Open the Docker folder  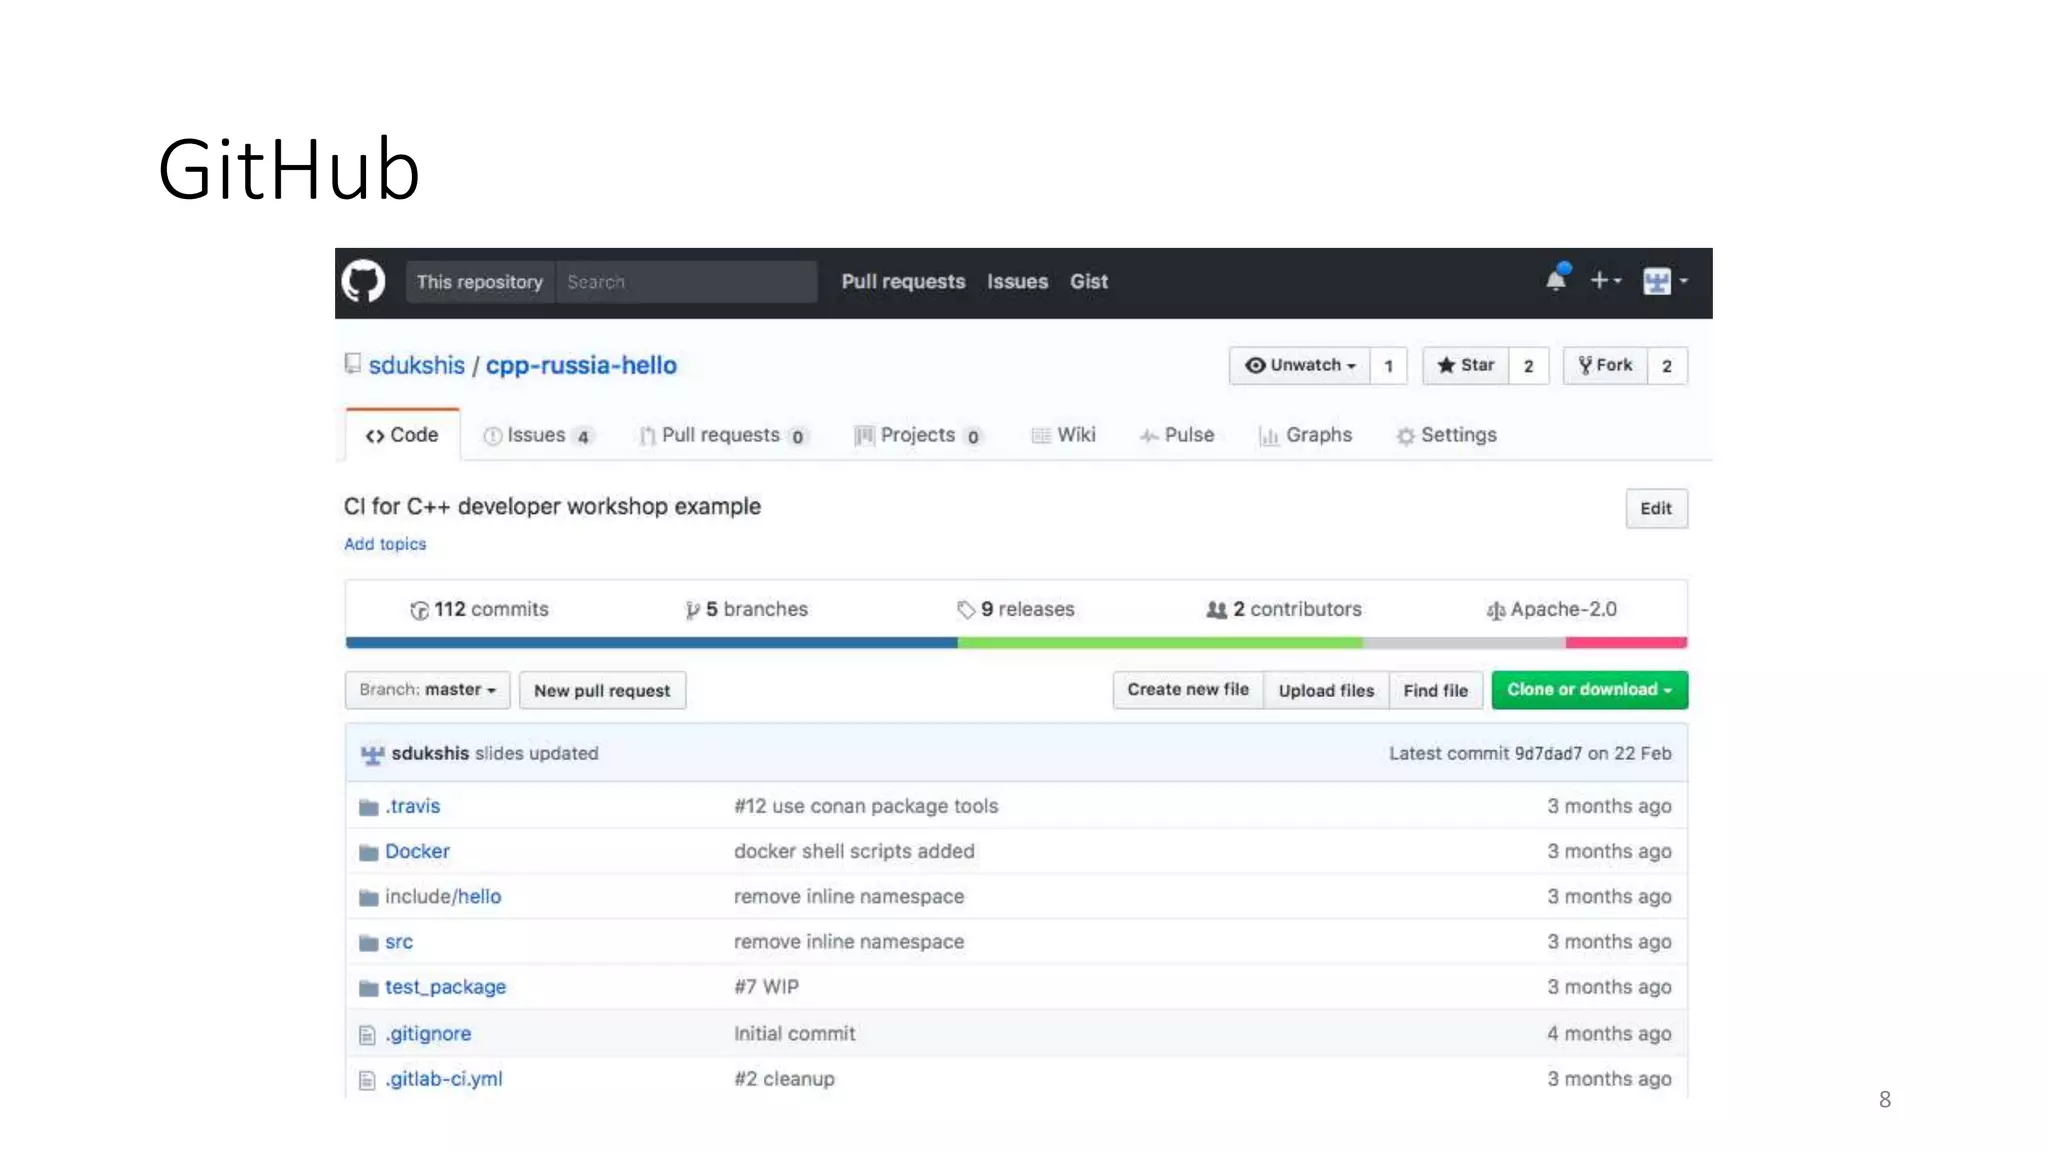click(417, 851)
